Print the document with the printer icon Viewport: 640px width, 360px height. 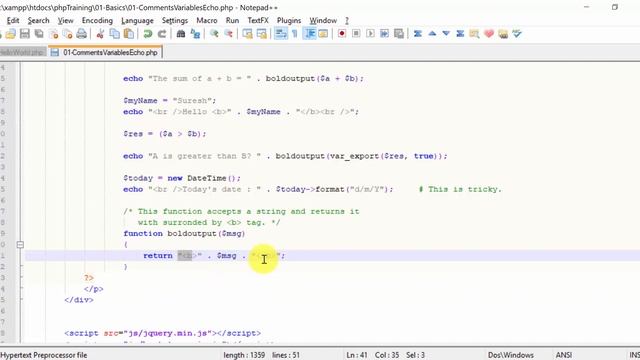pyautogui.click(x=82, y=34)
